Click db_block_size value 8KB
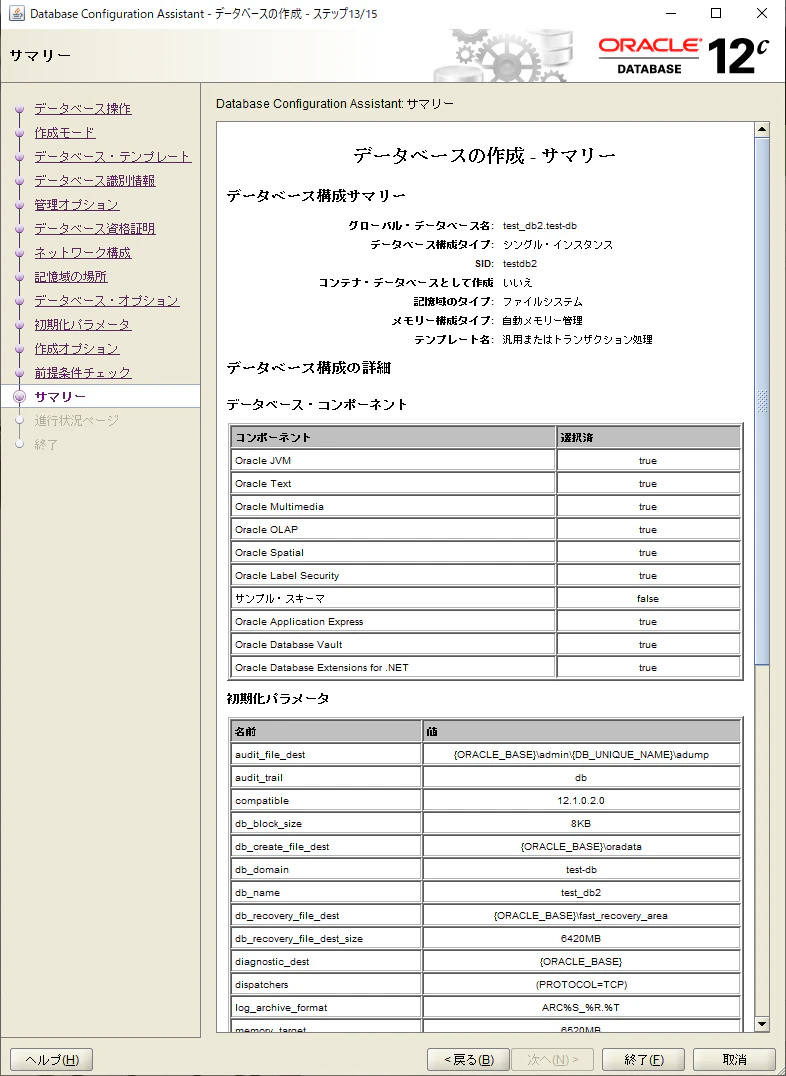Screen dimensions: 786x1076 tap(581, 823)
